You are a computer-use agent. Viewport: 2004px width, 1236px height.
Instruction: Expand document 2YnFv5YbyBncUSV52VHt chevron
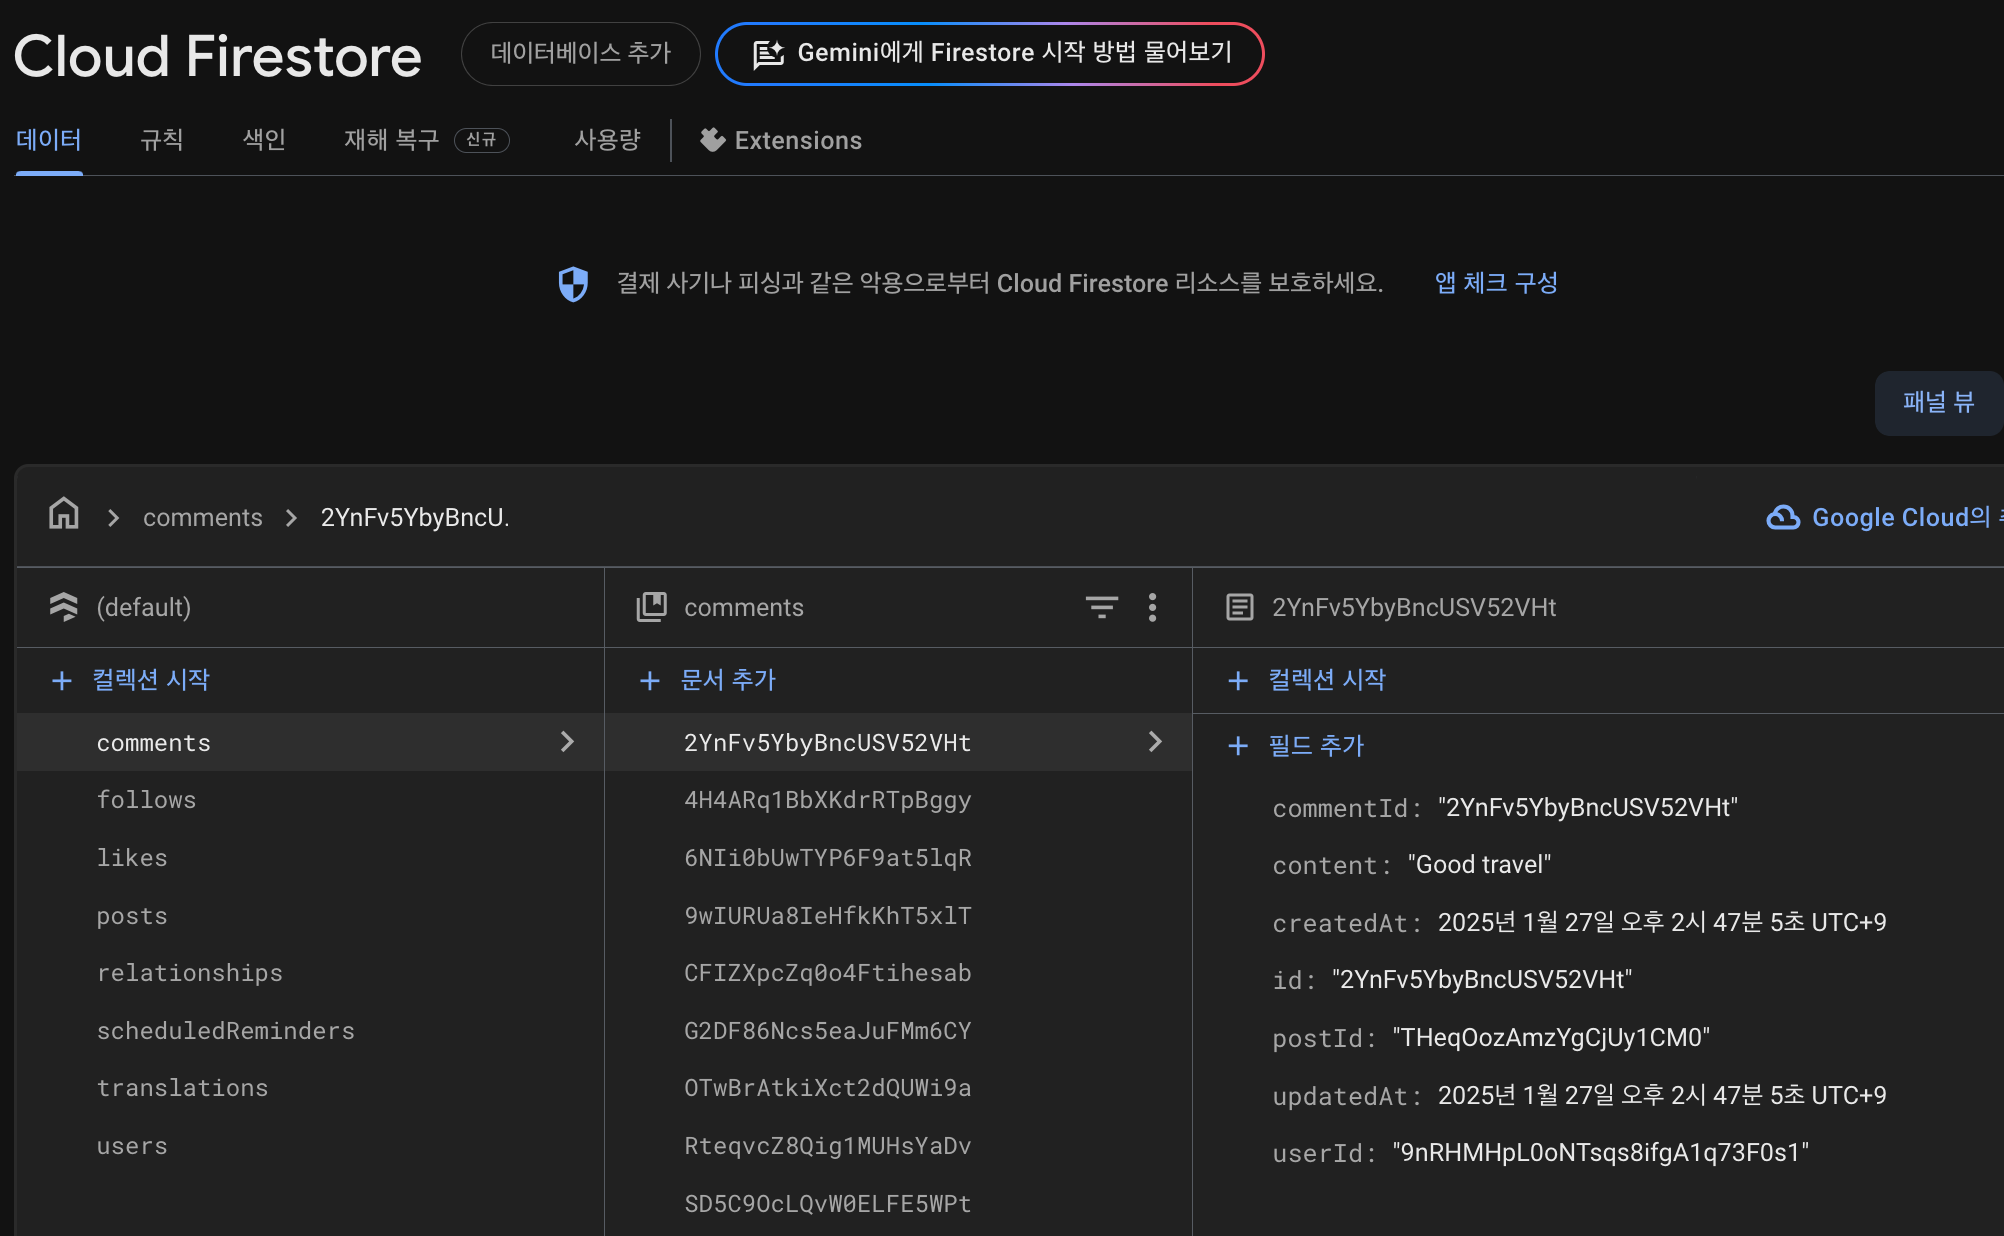click(x=1155, y=742)
